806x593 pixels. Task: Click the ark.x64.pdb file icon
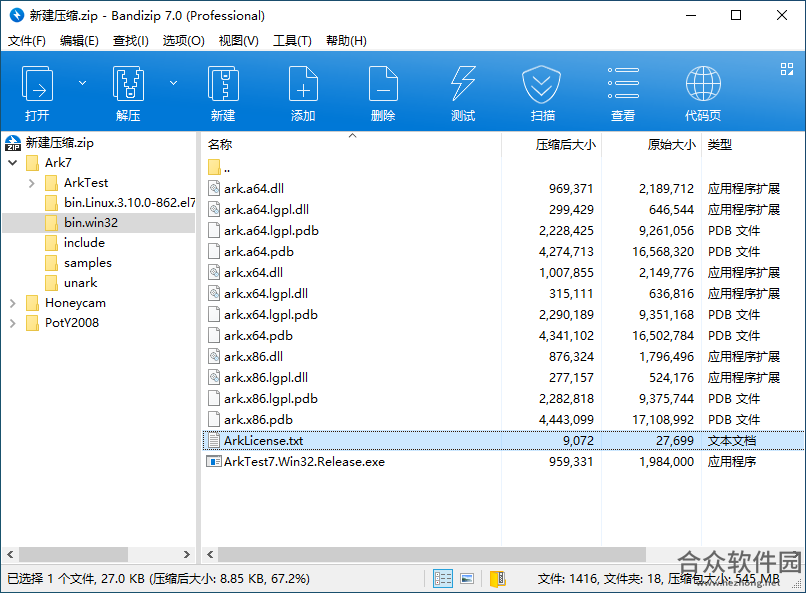pyautogui.click(x=214, y=335)
